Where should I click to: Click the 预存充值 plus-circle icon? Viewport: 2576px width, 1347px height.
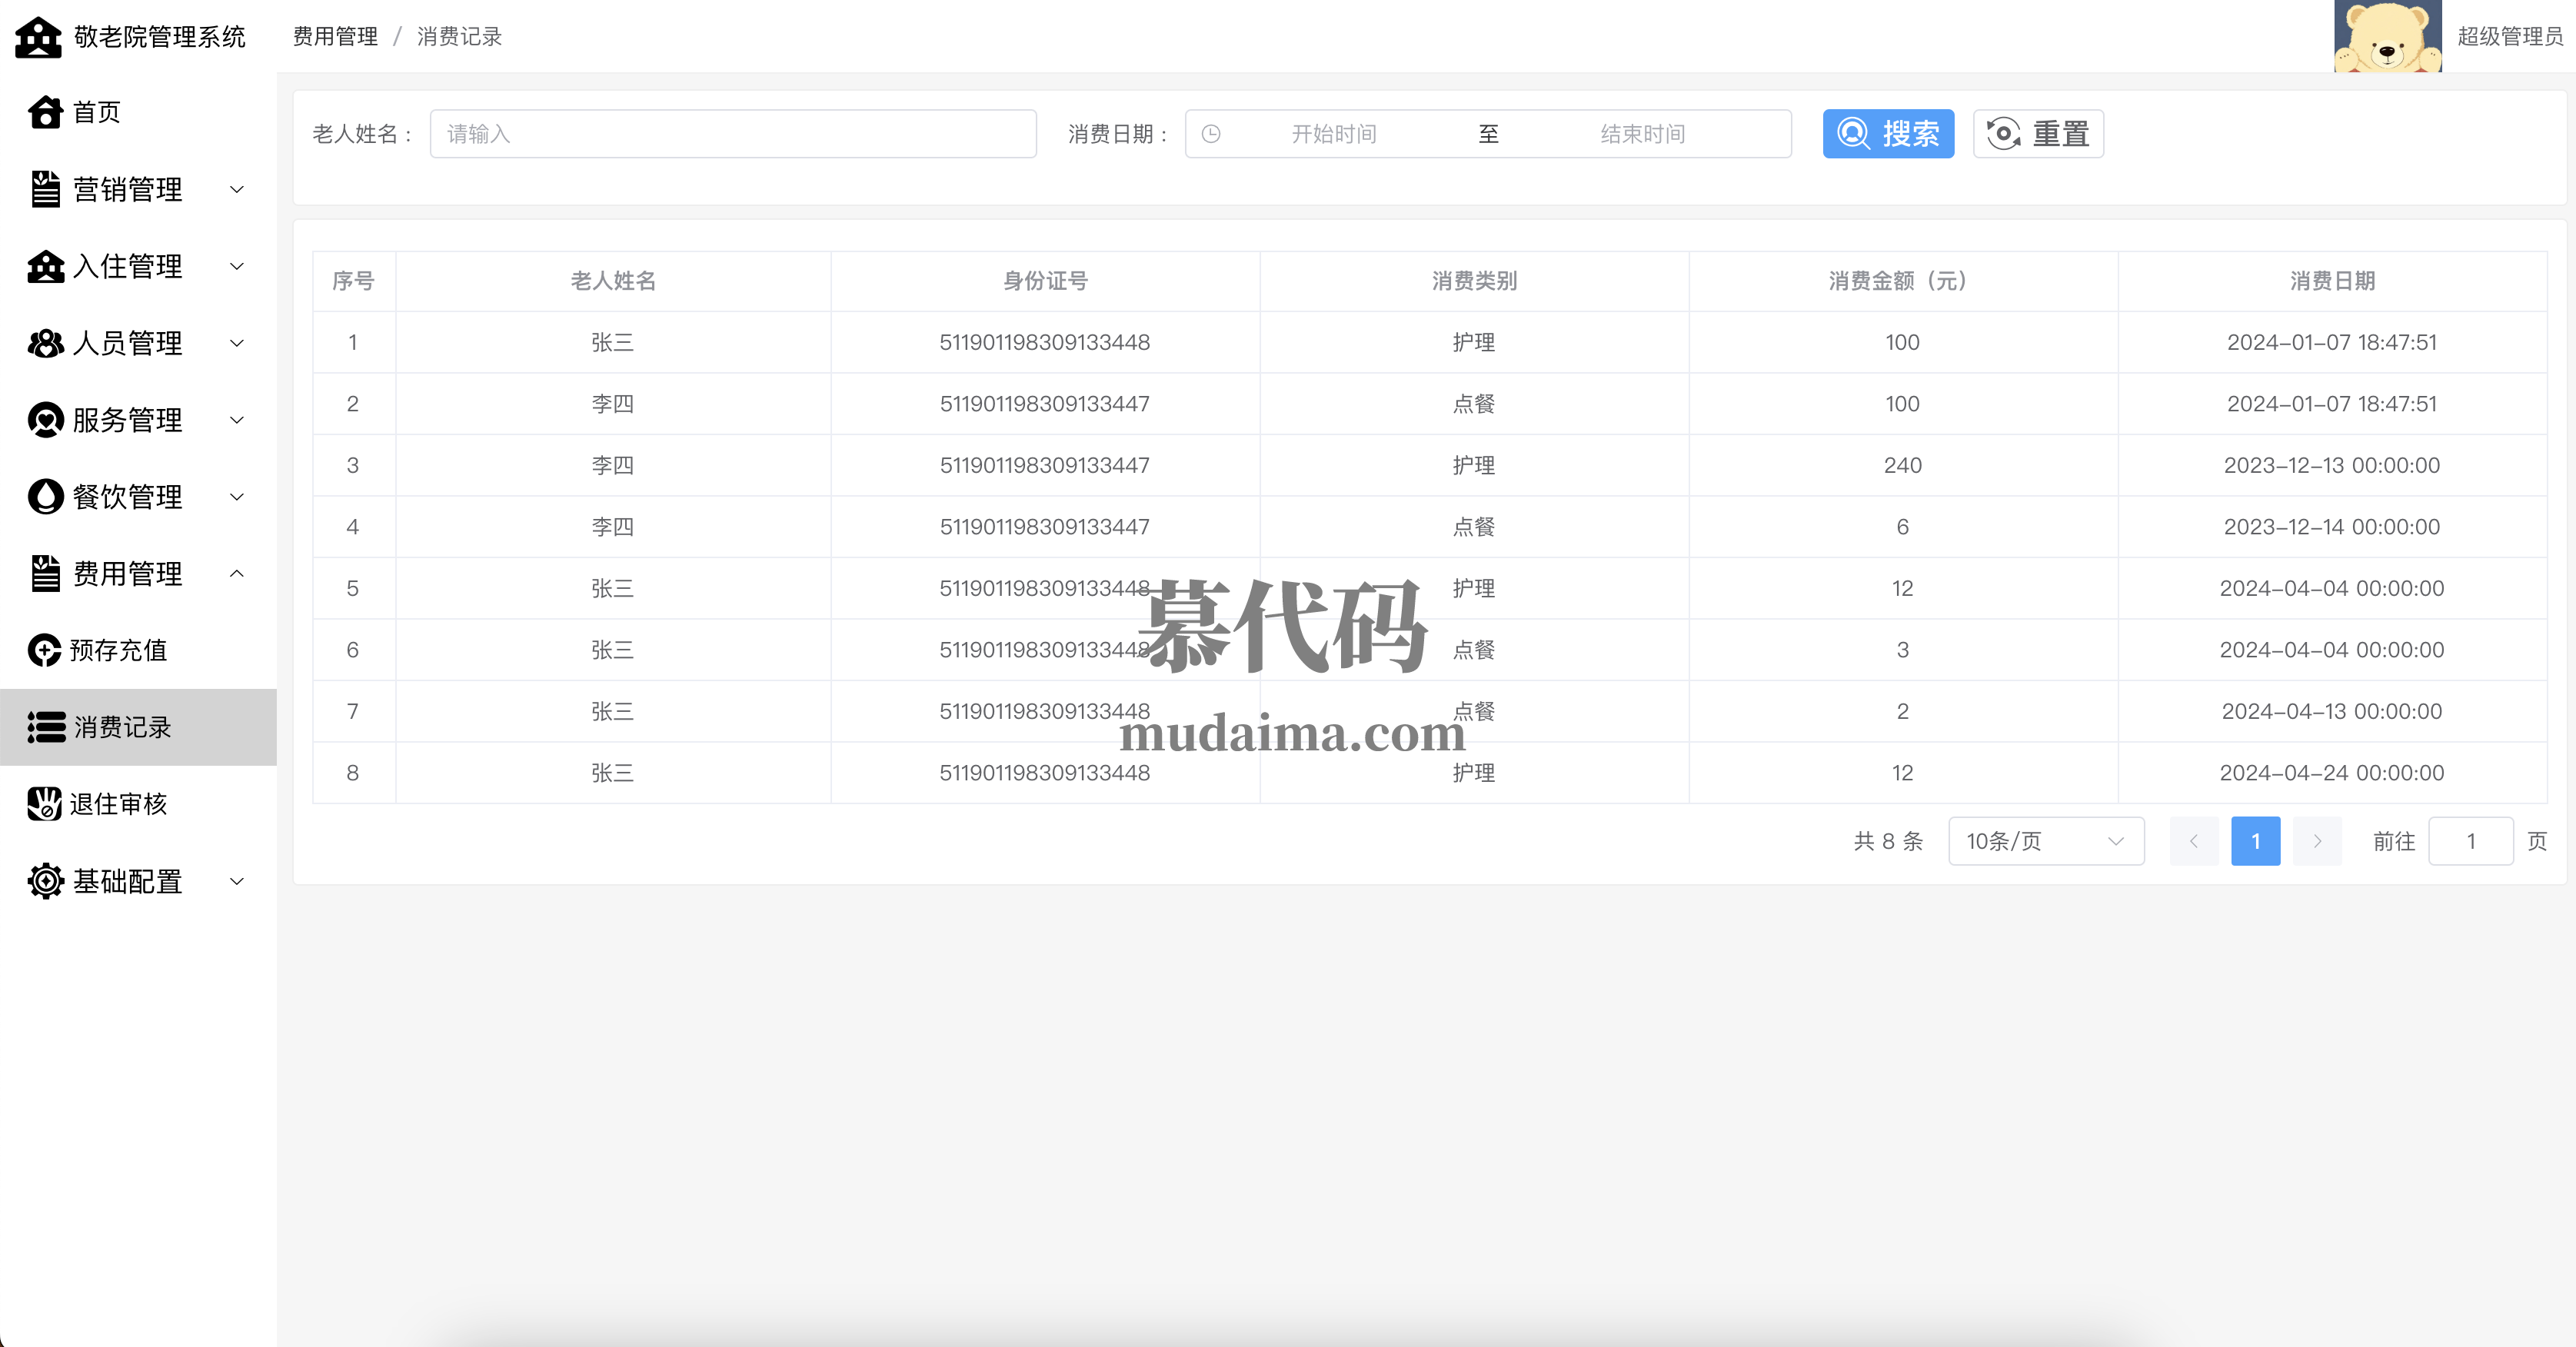click(45, 650)
